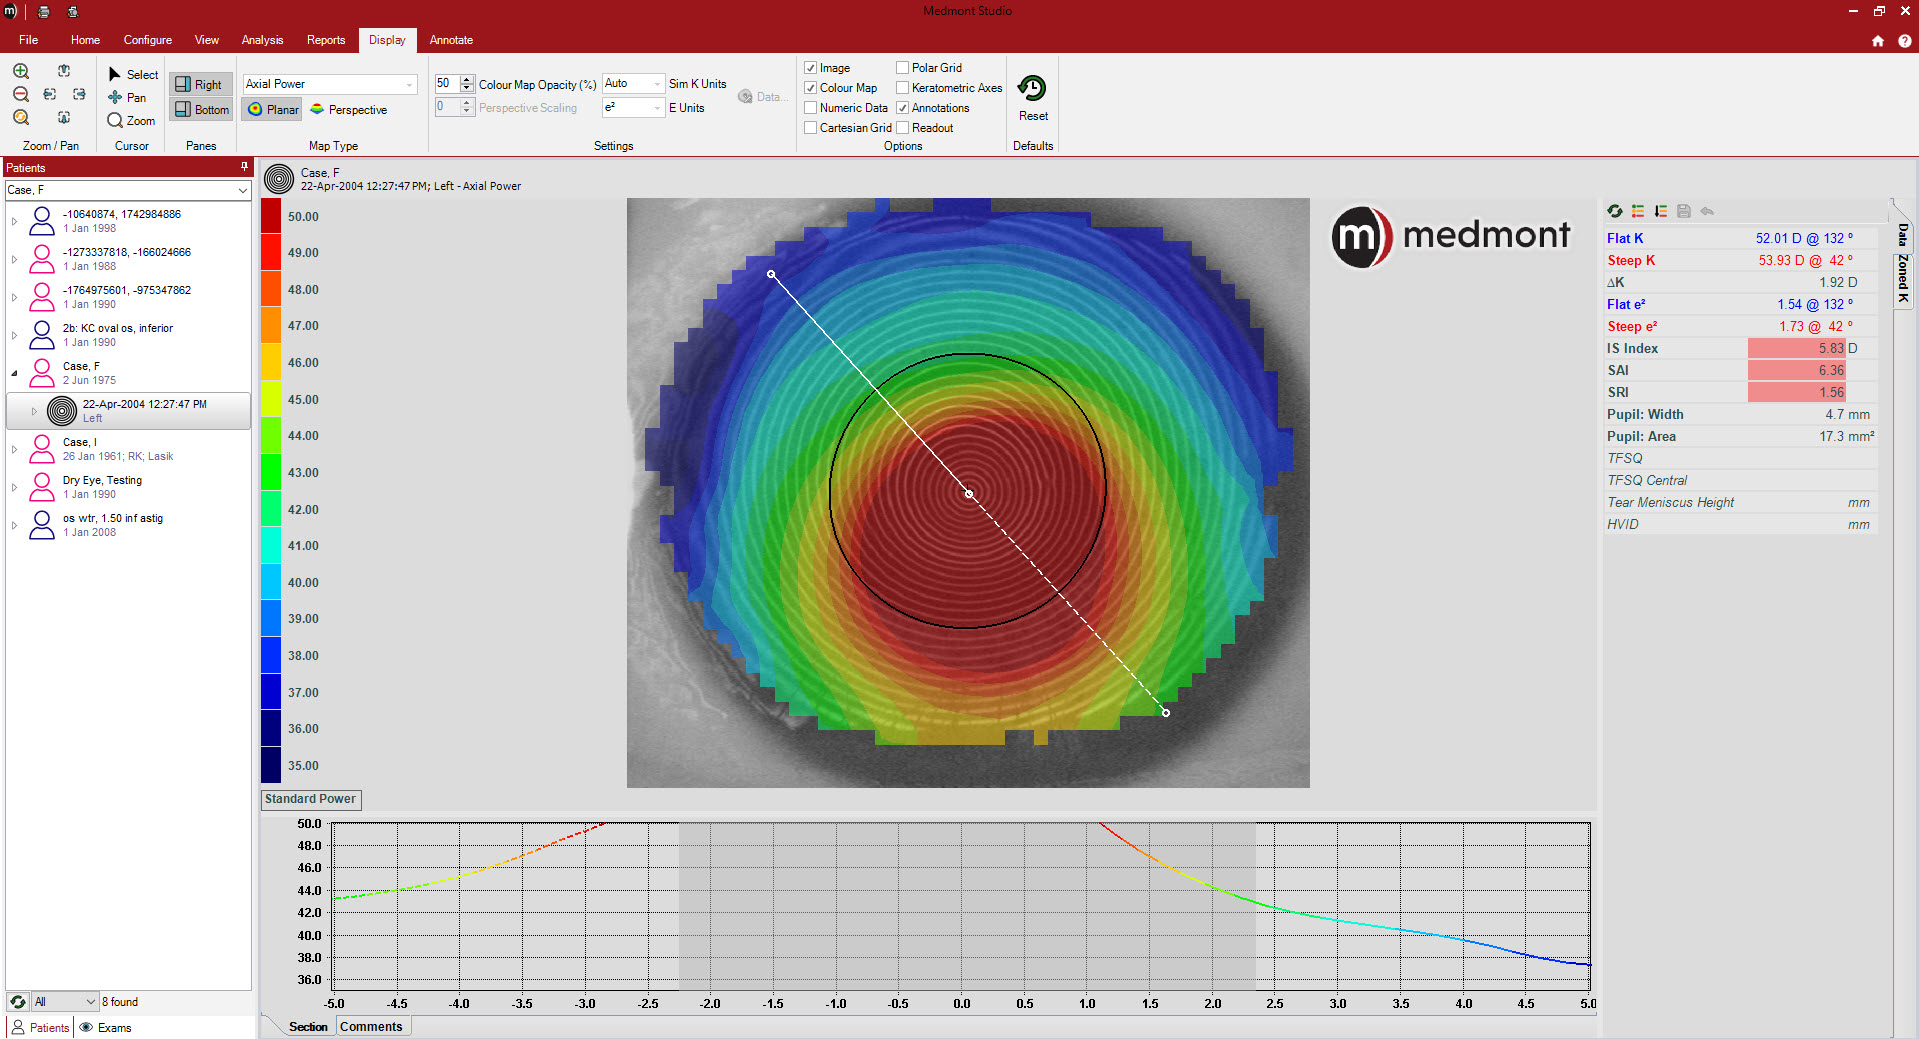Open the Axial Power map type dropdown
The image size is (1919, 1039).
[409, 85]
